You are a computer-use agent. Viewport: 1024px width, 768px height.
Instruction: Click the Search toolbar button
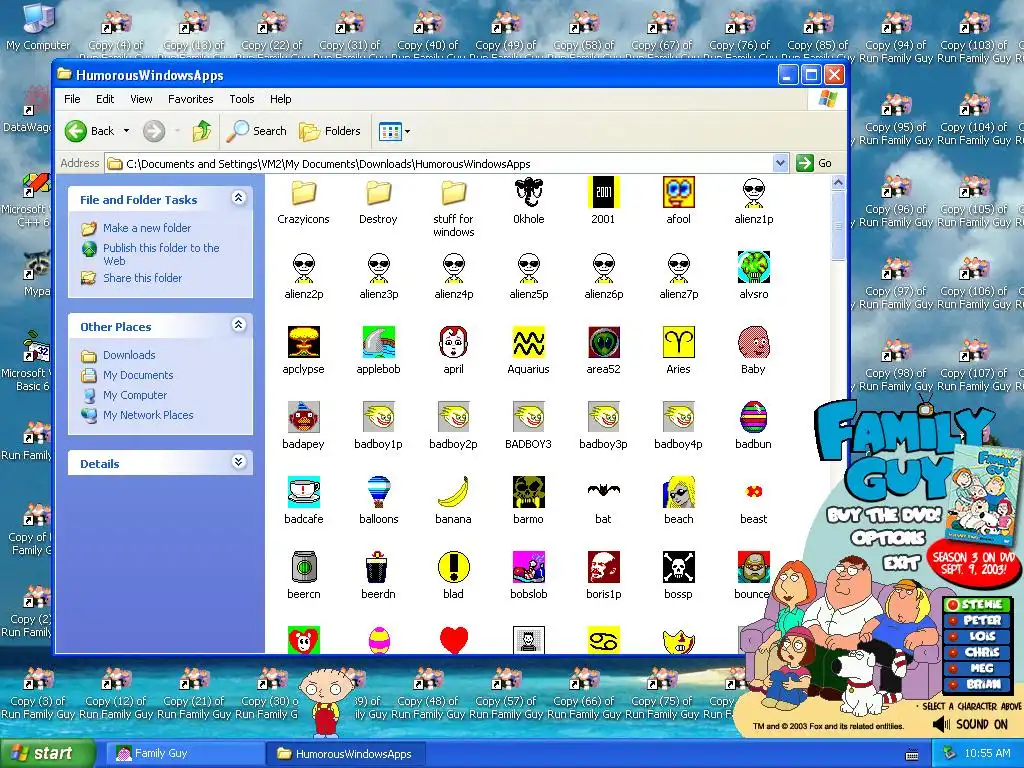click(257, 131)
